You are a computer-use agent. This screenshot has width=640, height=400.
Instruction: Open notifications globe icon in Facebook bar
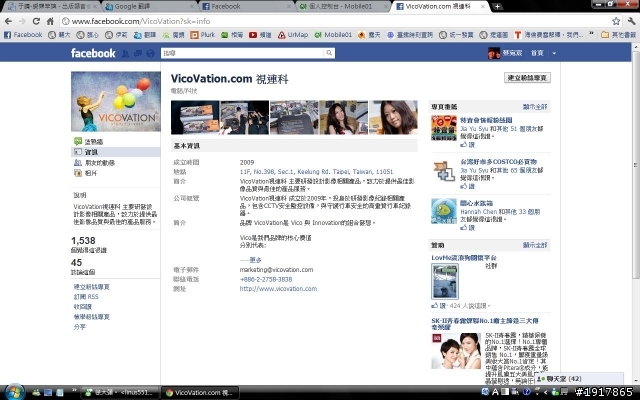[150, 53]
